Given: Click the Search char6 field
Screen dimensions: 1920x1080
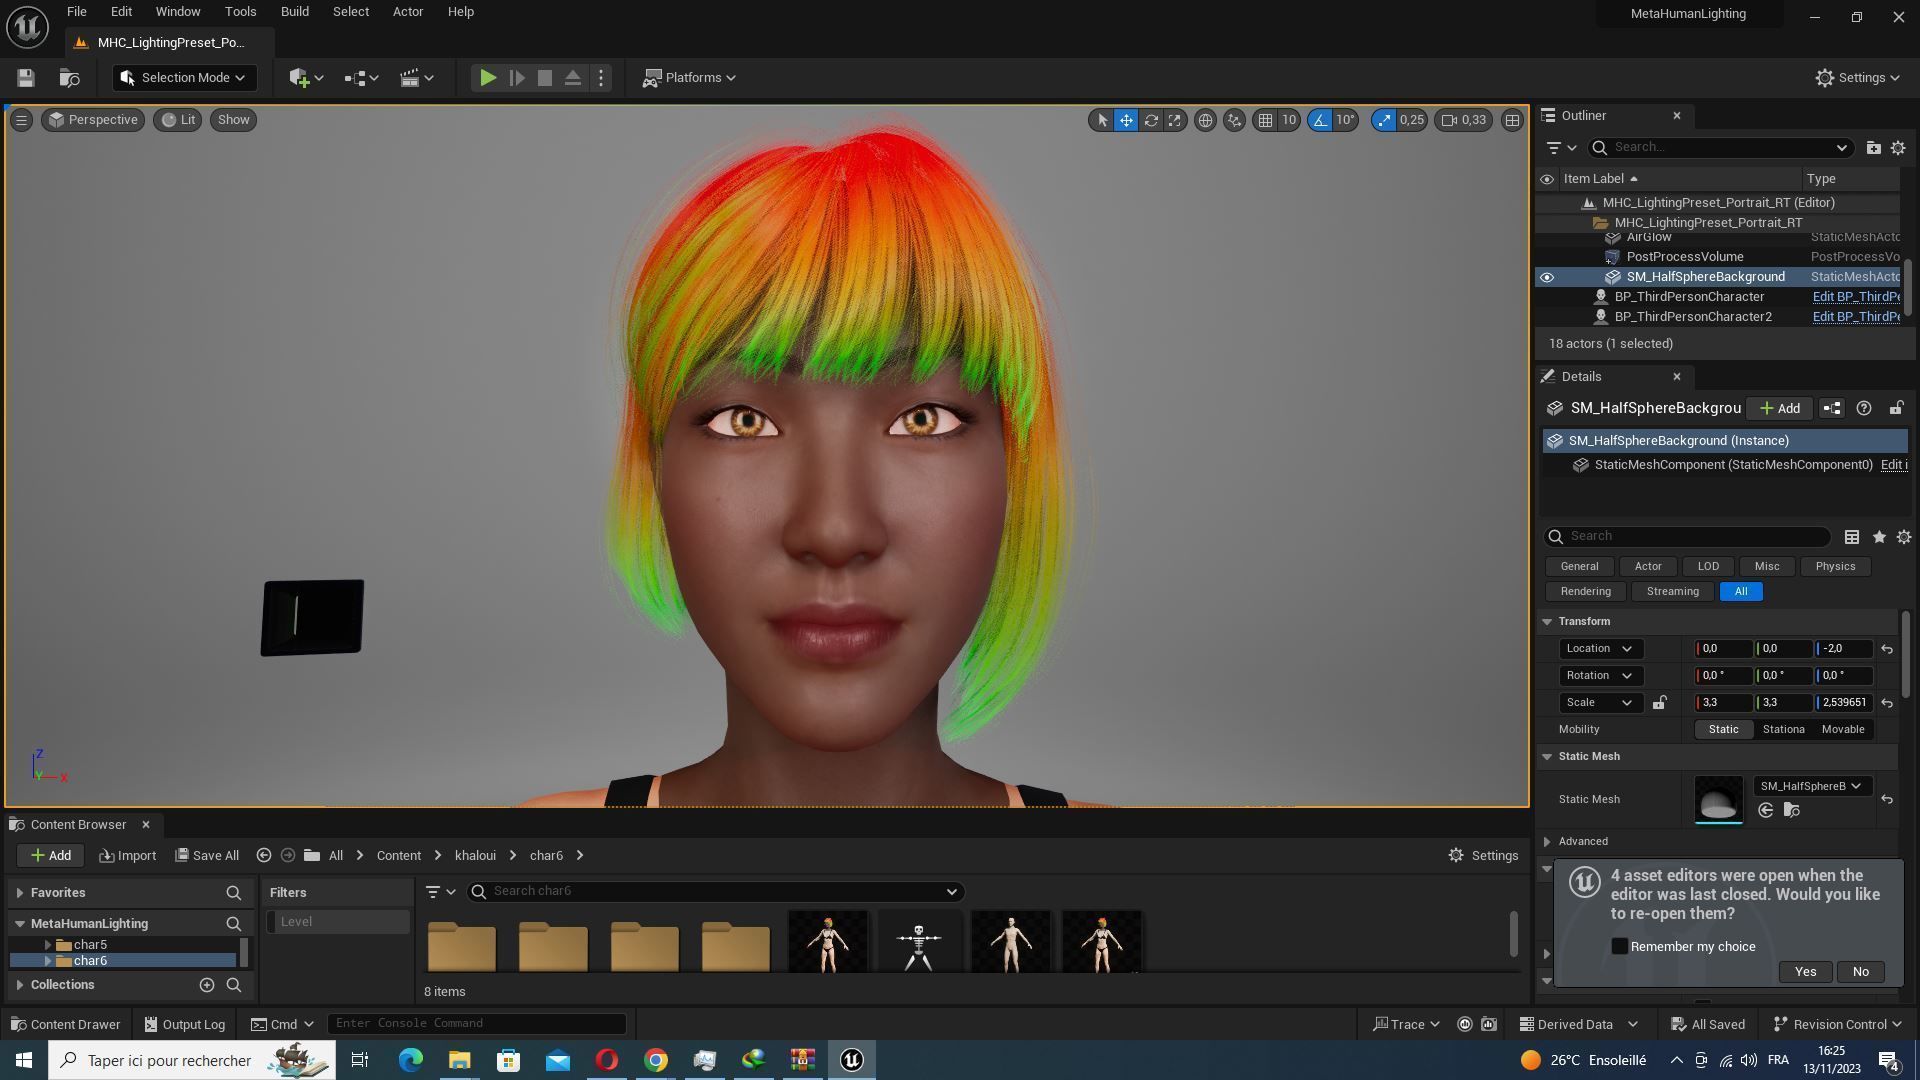Looking at the screenshot, I should pos(715,892).
